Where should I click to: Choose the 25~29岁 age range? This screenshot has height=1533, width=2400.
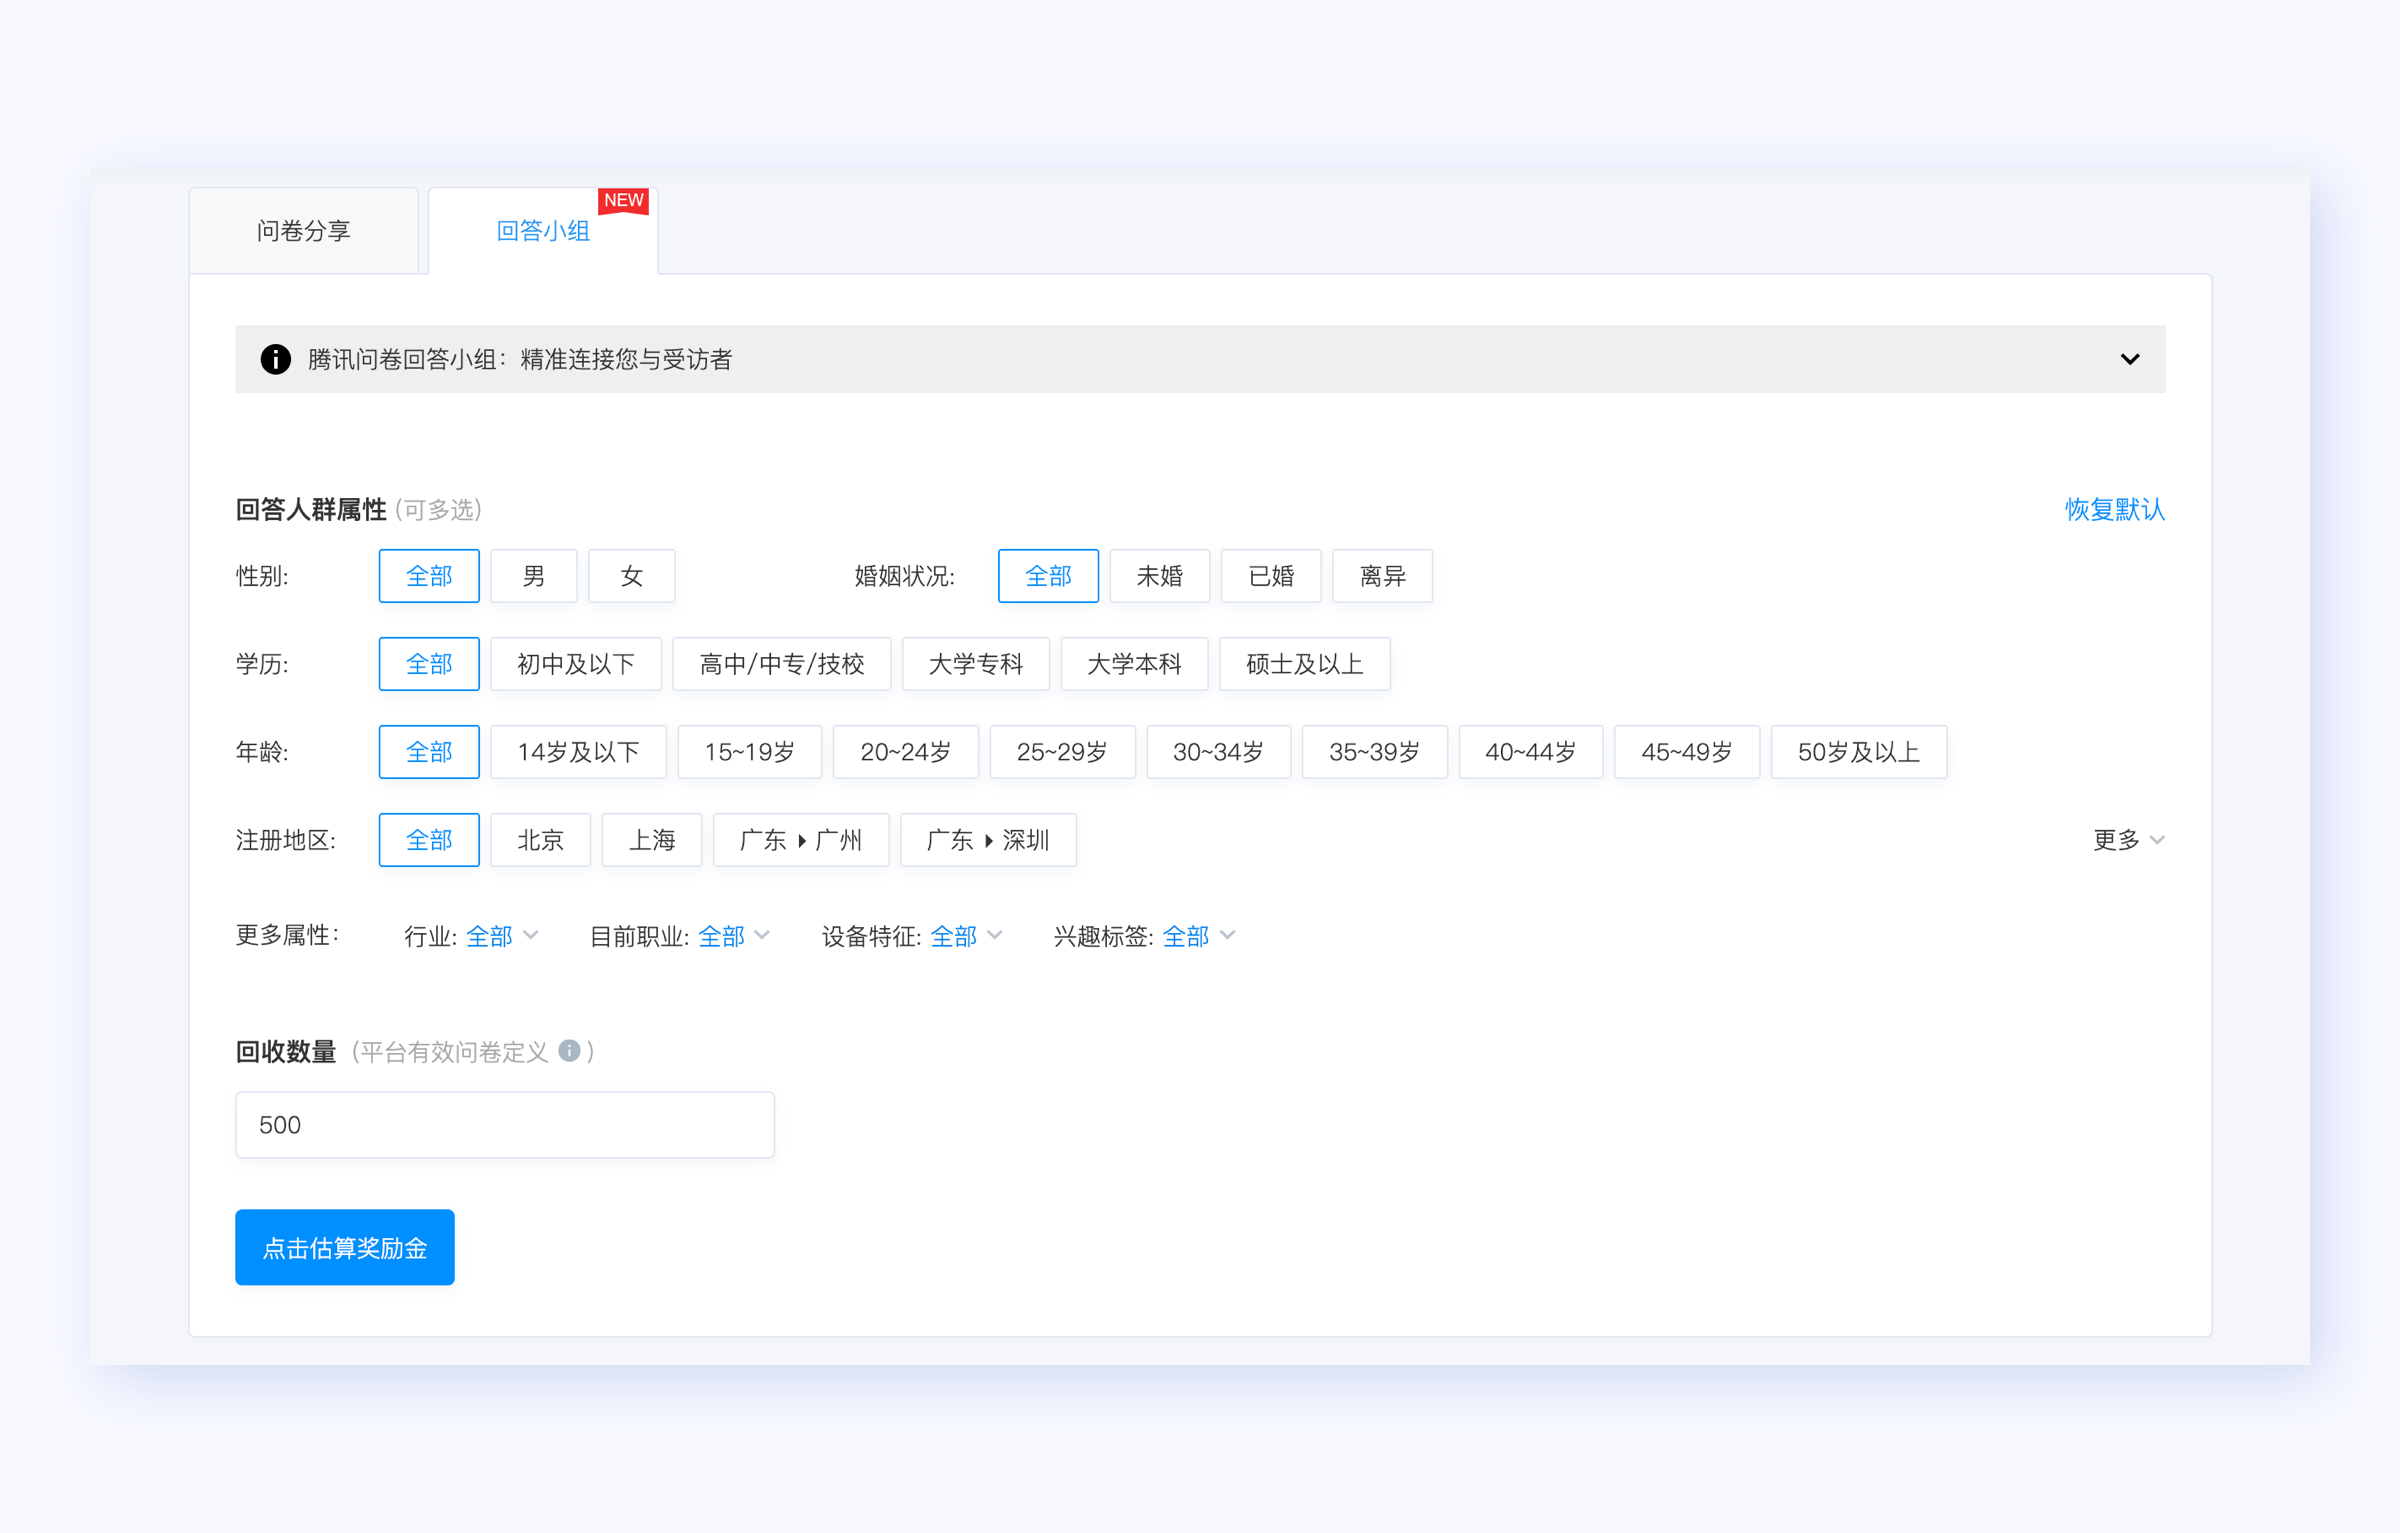tap(1061, 752)
